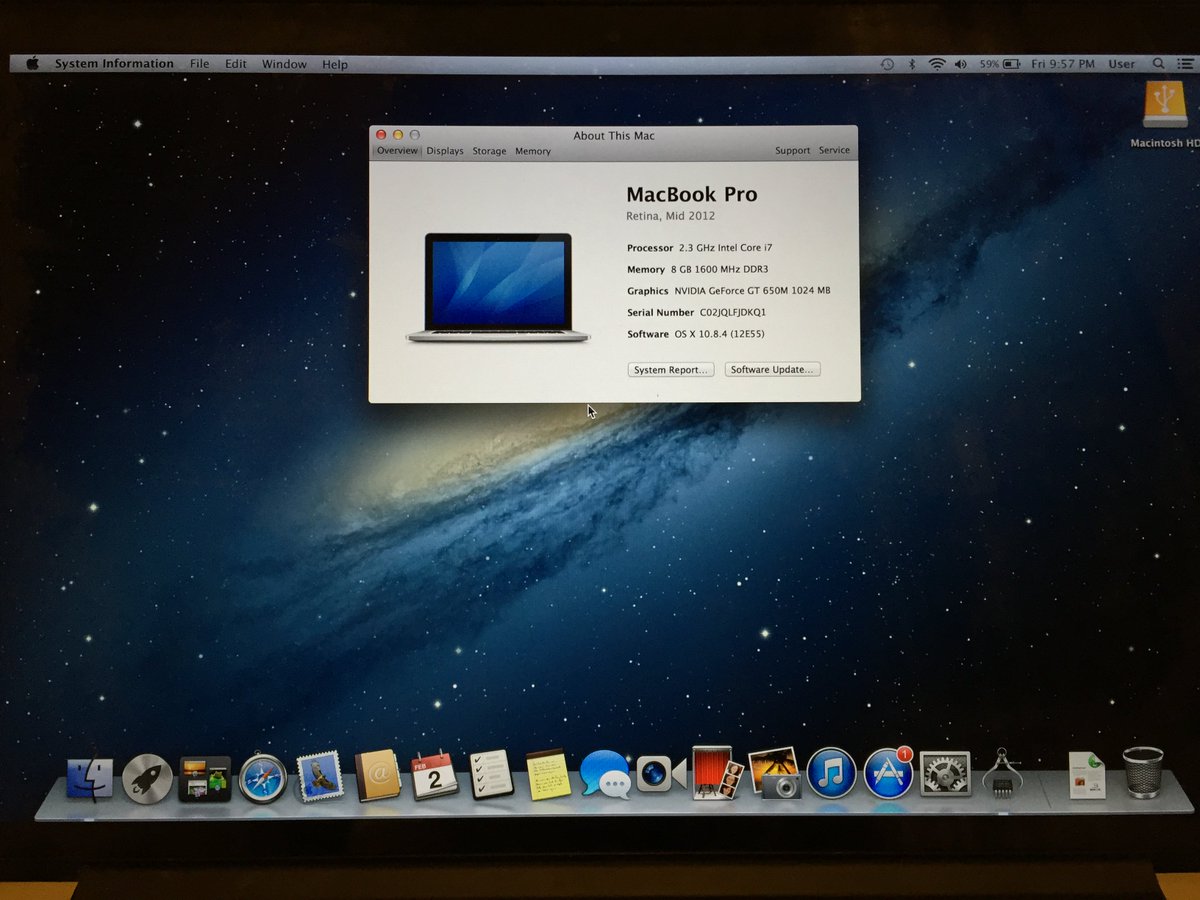Screen dimensions: 1200x900
Task: Switch to the Memory tab
Action: [x=533, y=151]
